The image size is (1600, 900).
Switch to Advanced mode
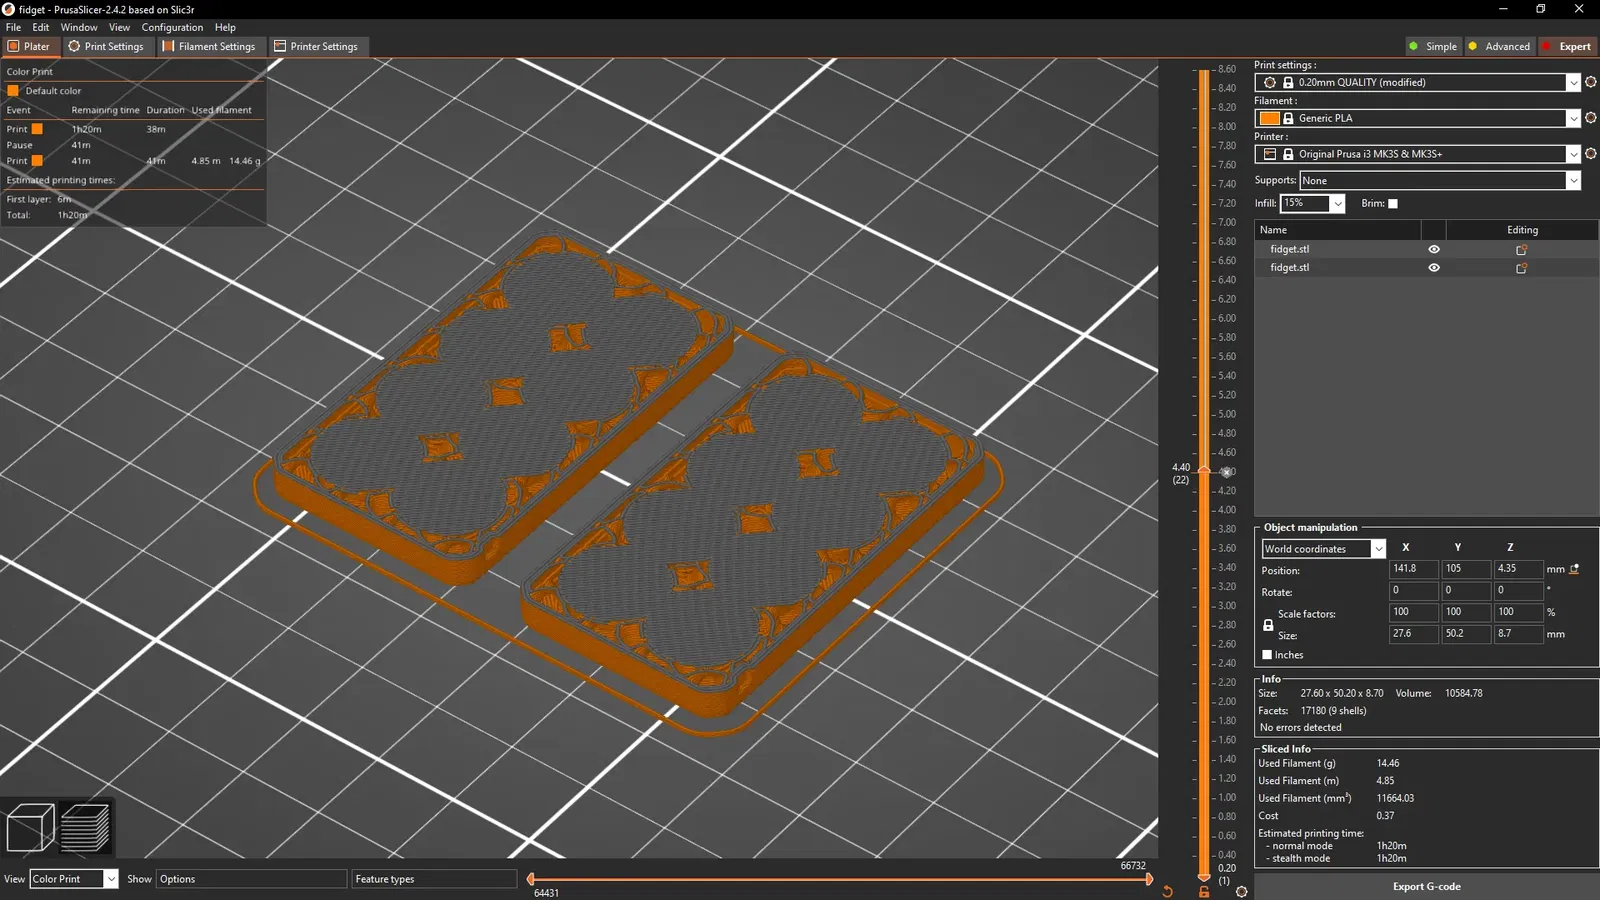[x=1499, y=46]
